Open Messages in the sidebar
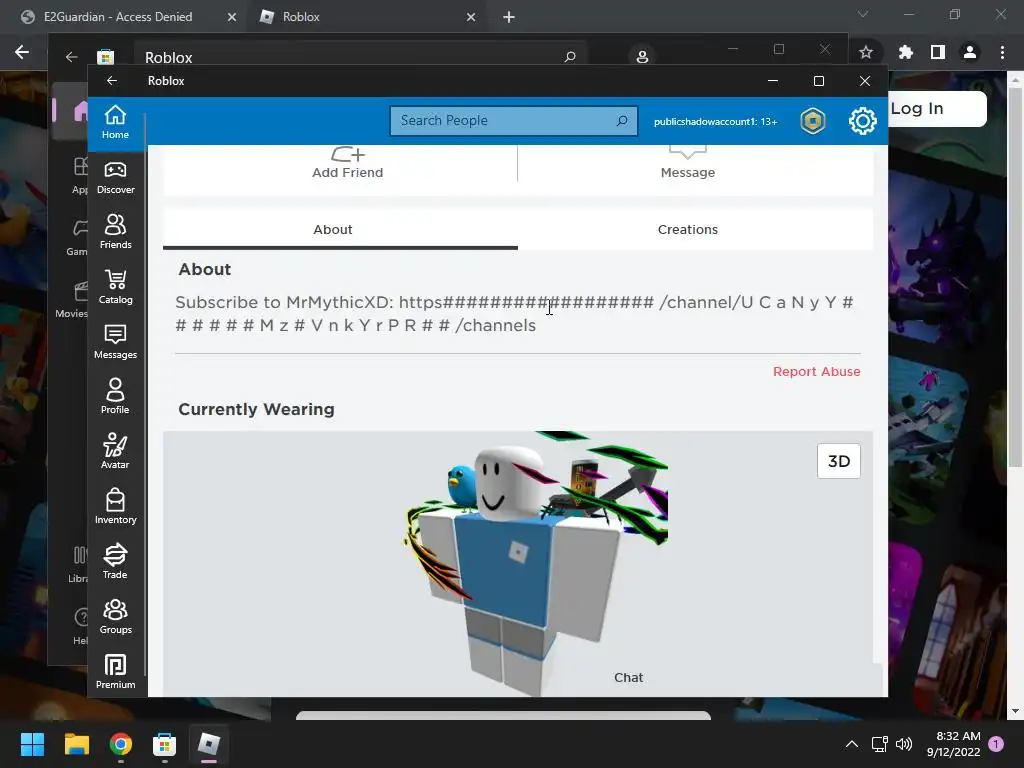This screenshot has height=768, width=1024. tap(115, 342)
